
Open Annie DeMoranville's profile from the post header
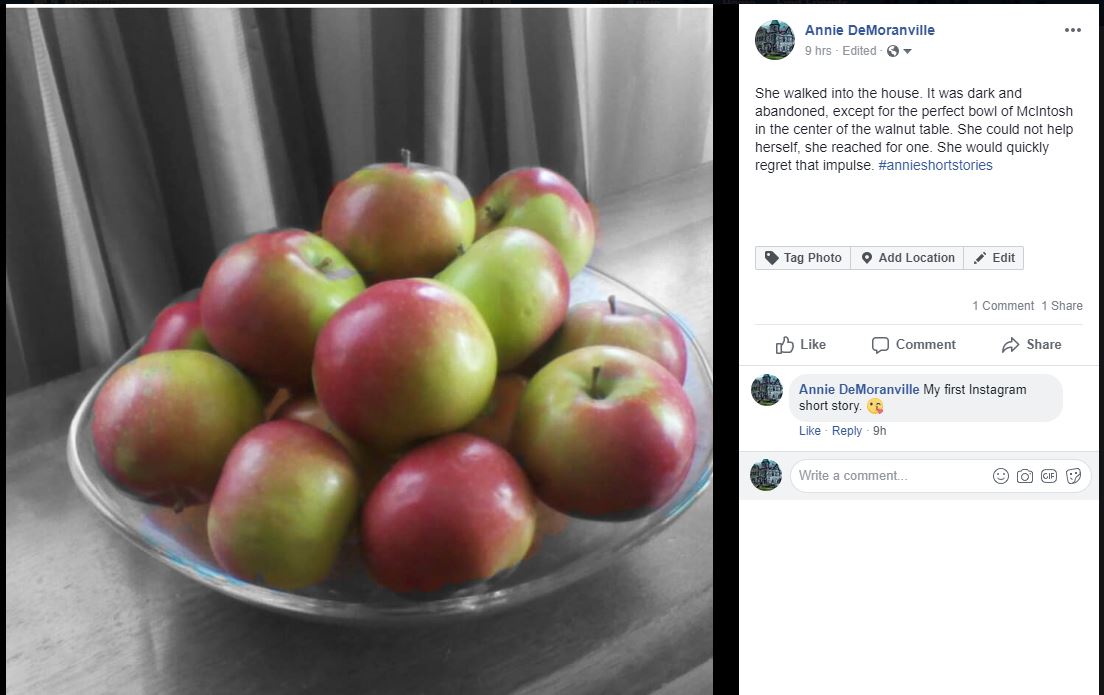tap(869, 30)
